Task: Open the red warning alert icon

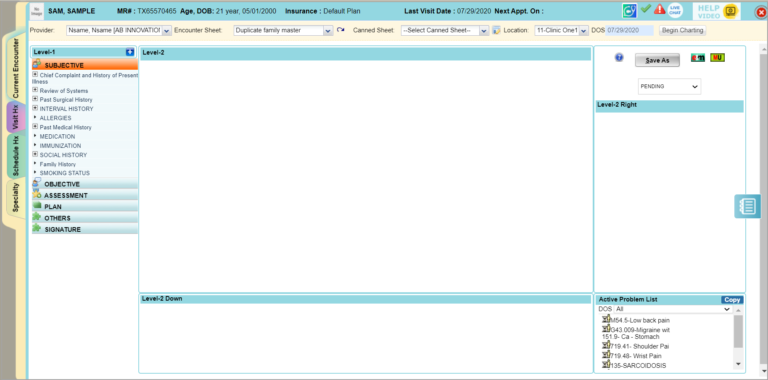Action: 660,9
